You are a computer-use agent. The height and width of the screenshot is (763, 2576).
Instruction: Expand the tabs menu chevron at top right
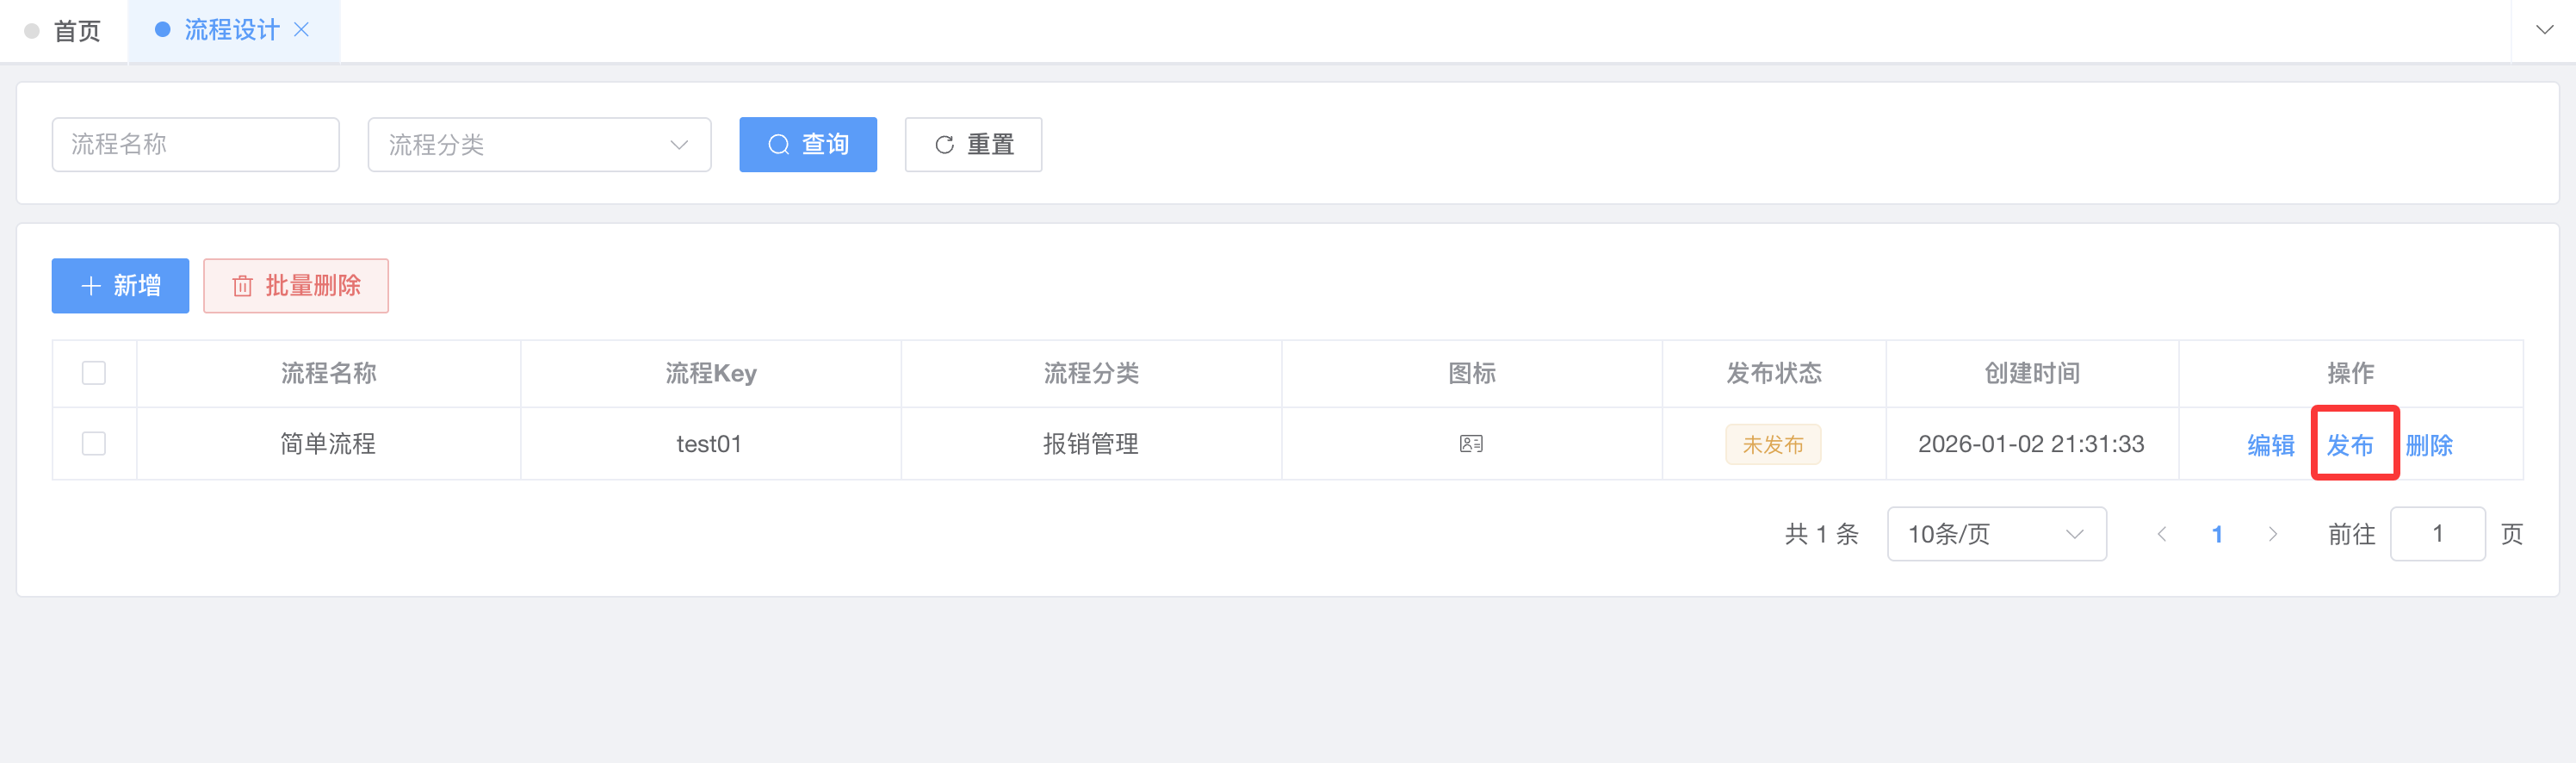[x=2544, y=30]
